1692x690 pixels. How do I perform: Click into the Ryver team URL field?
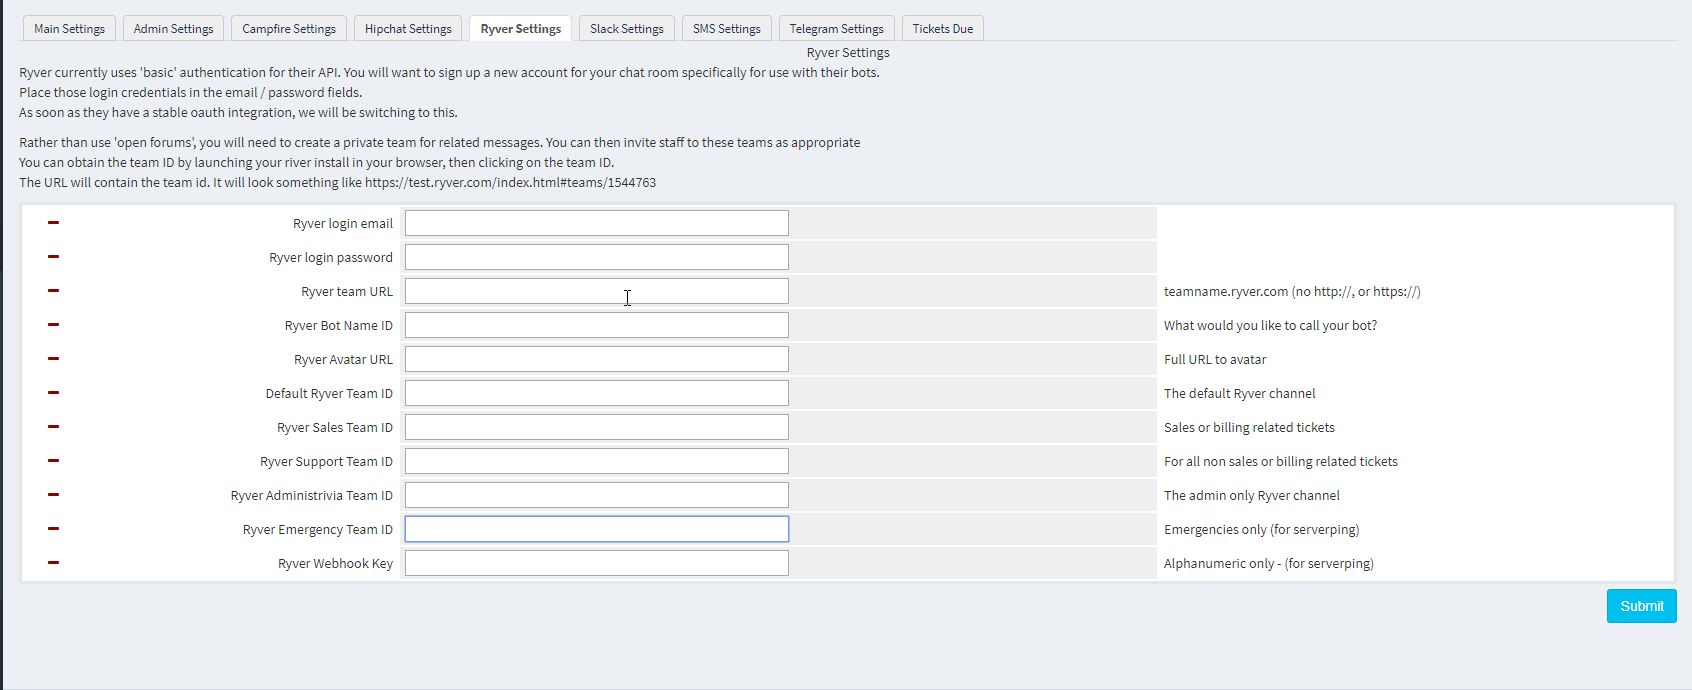coord(597,291)
